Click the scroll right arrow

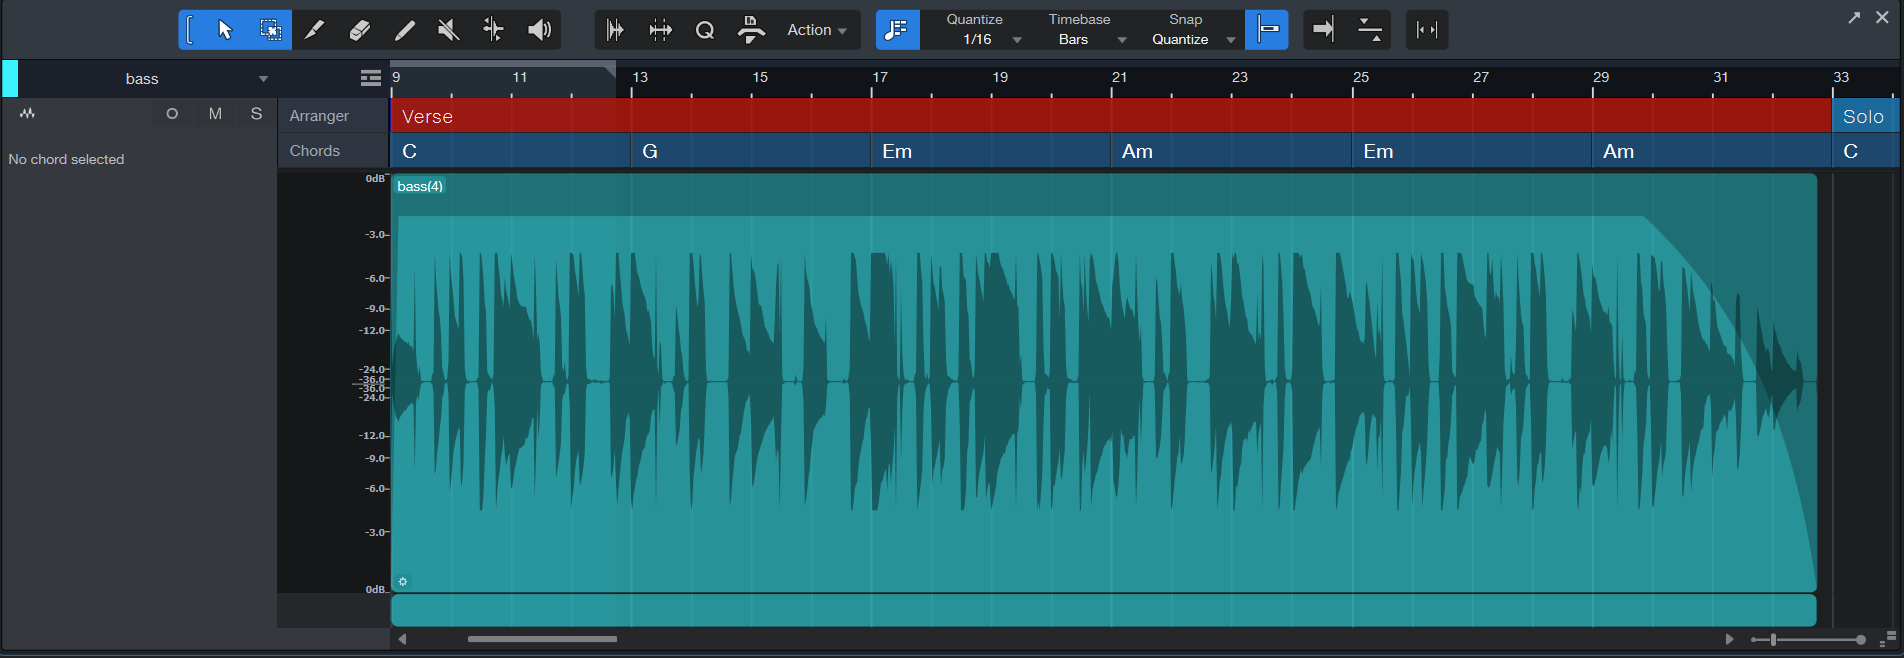tap(1729, 639)
